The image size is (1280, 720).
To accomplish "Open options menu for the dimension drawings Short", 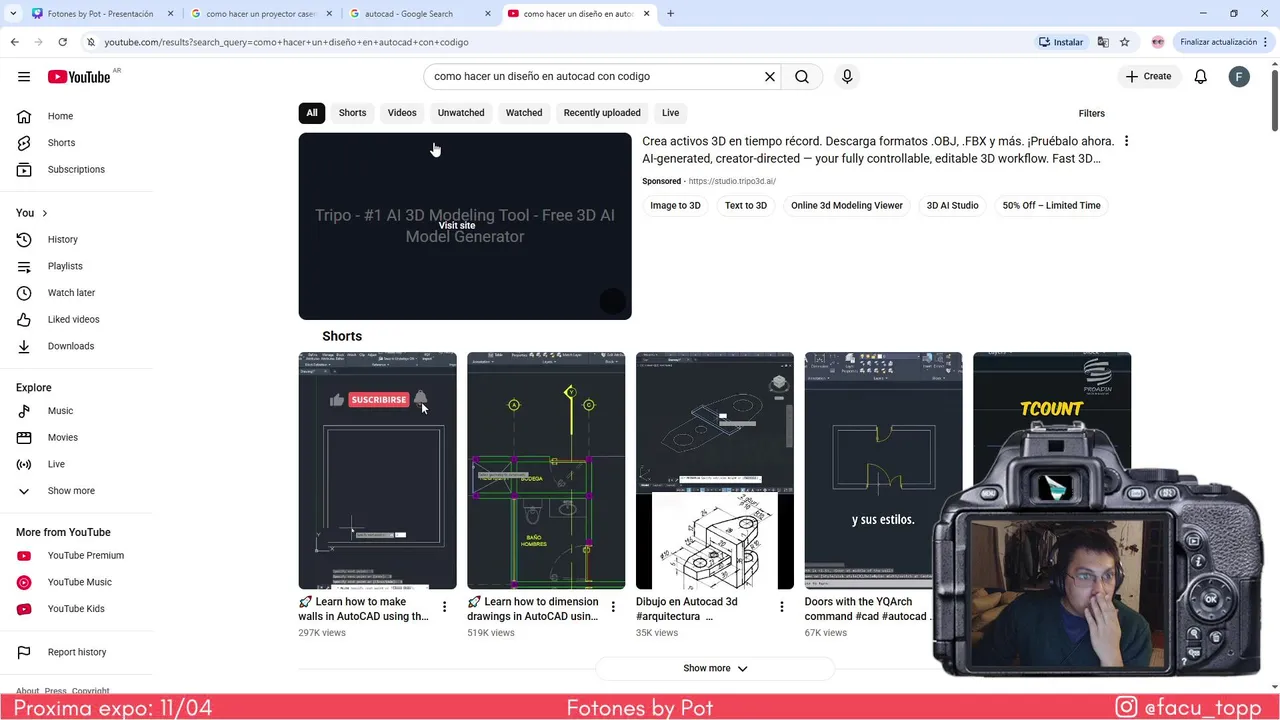I will [613, 607].
